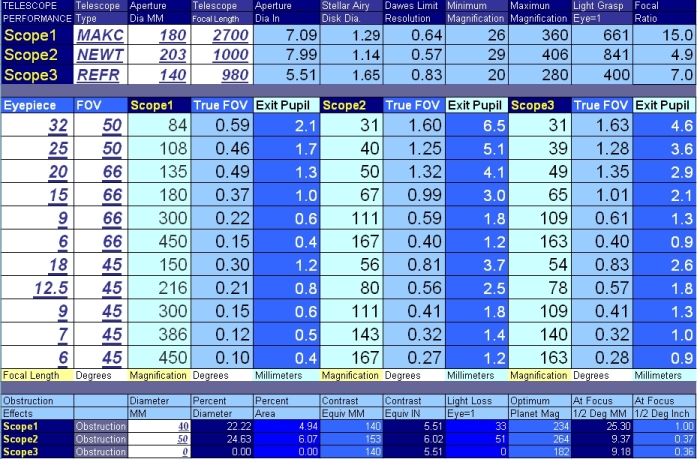
Task: Select Scope3 telescope type cell REFR
Action: tap(100, 75)
